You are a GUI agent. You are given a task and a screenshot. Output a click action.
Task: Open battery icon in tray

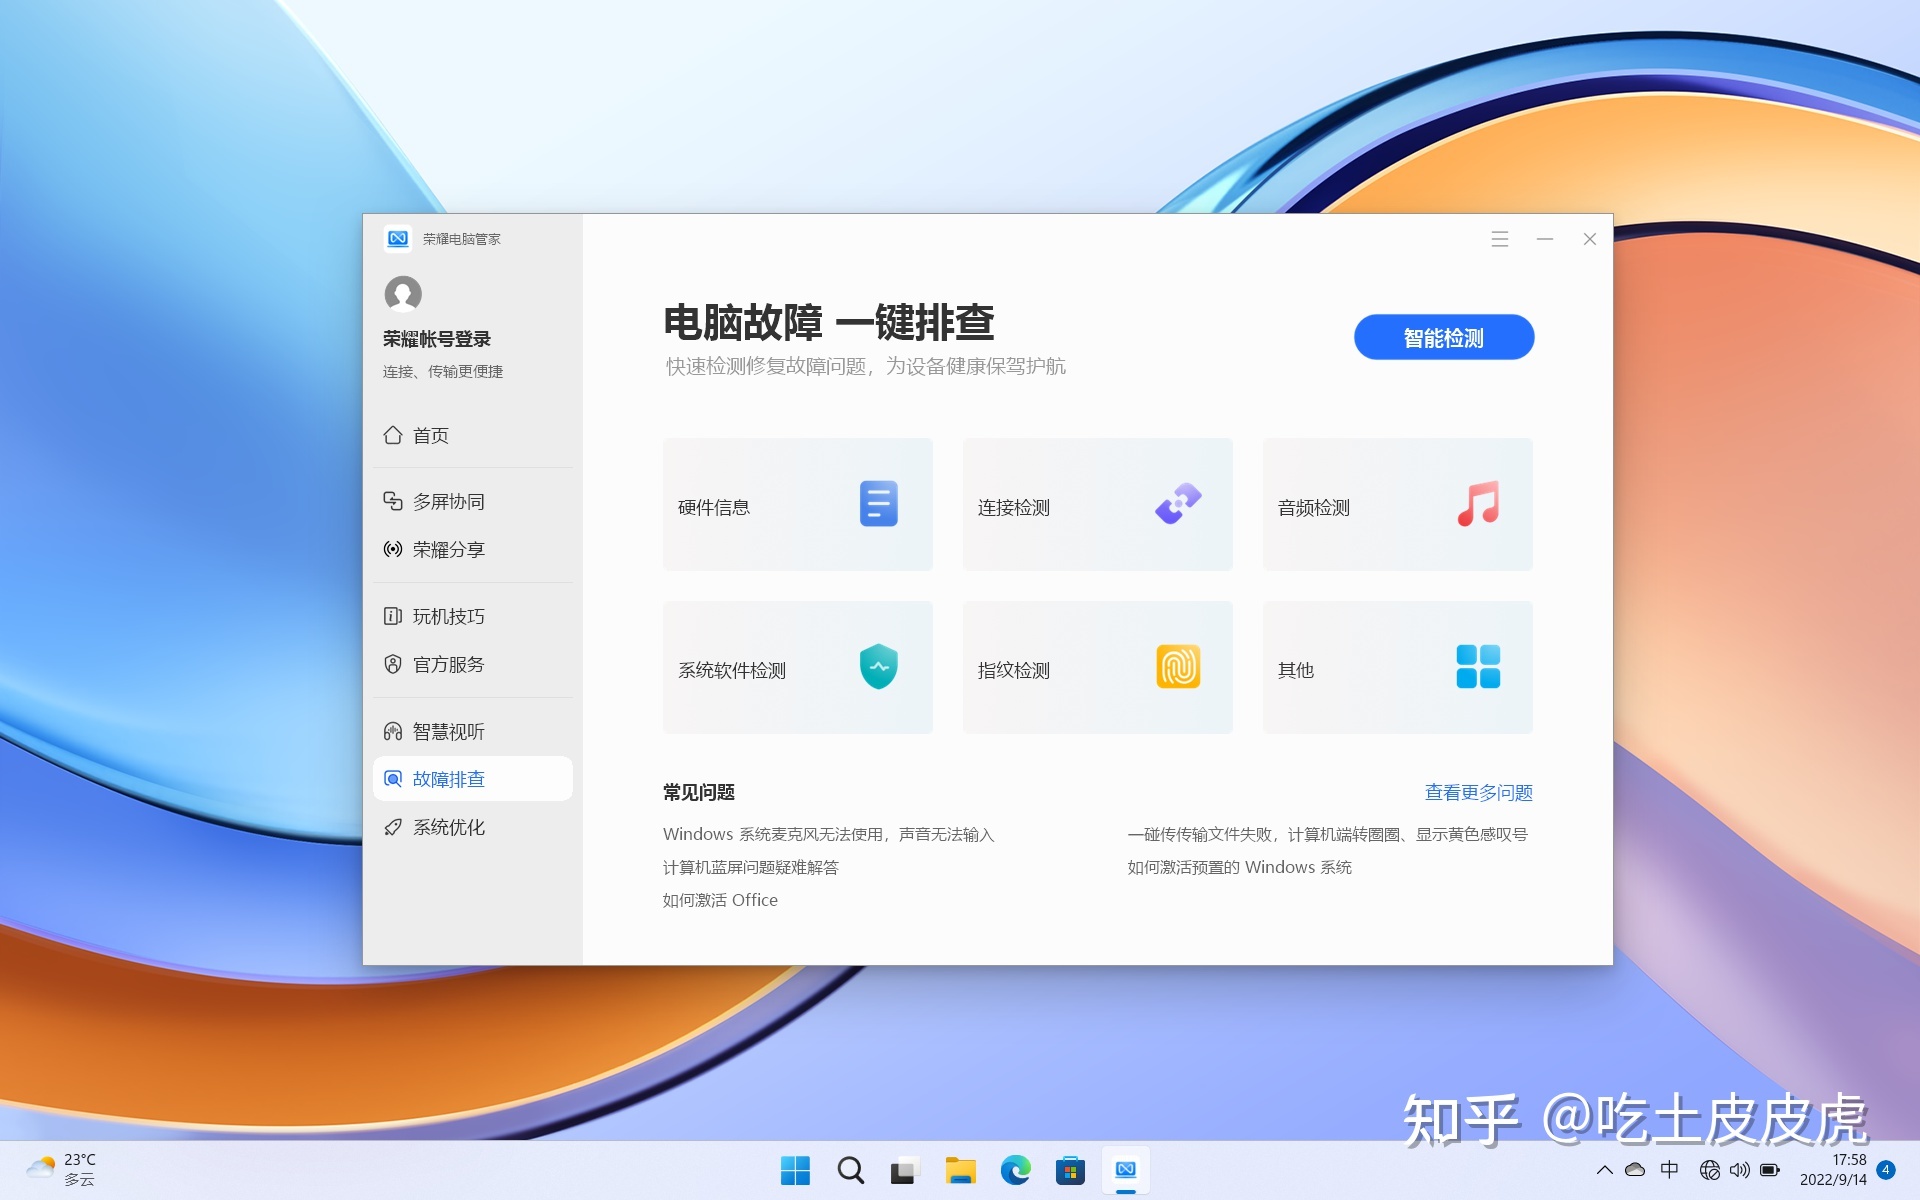point(1770,1170)
